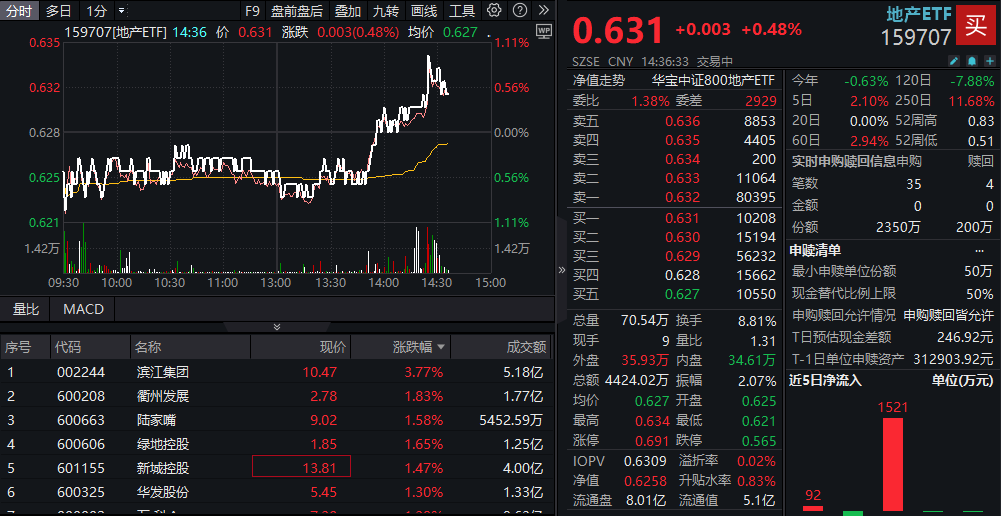
Task: Toggle 盘前盘后 pre/post-market display
Action: point(296,11)
